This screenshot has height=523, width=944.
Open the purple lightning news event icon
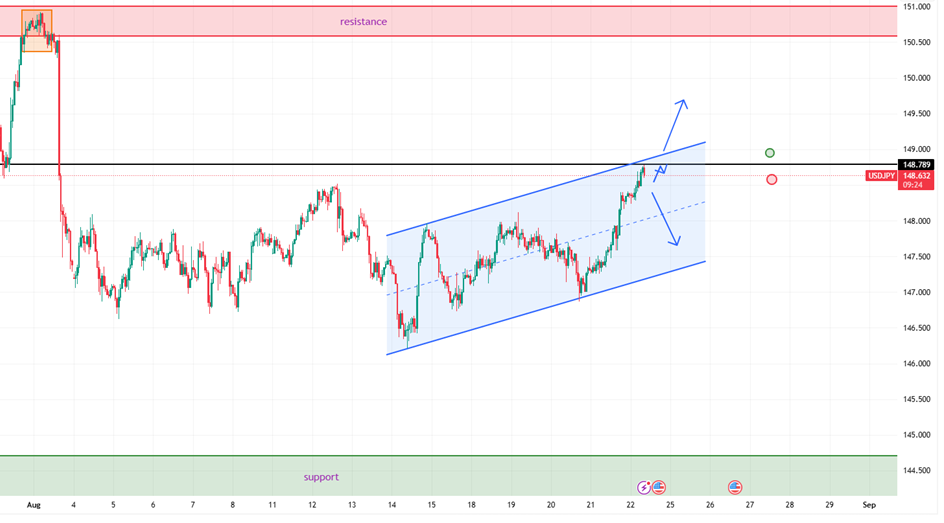pos(644,487)
